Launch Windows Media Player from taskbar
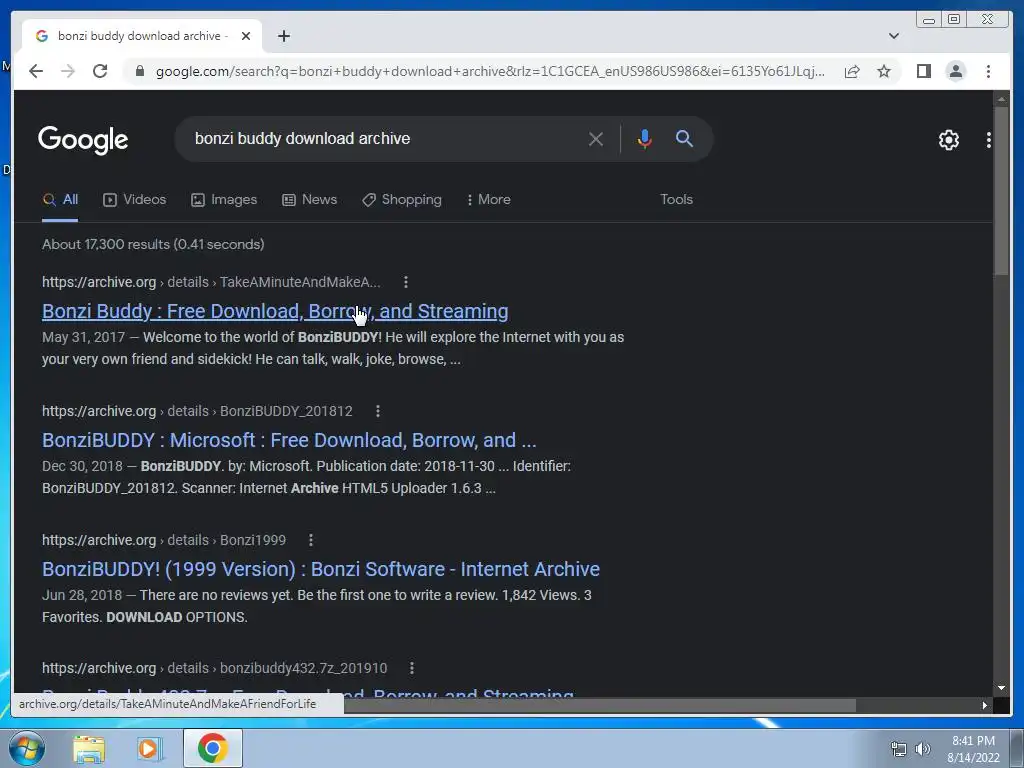 148,749
